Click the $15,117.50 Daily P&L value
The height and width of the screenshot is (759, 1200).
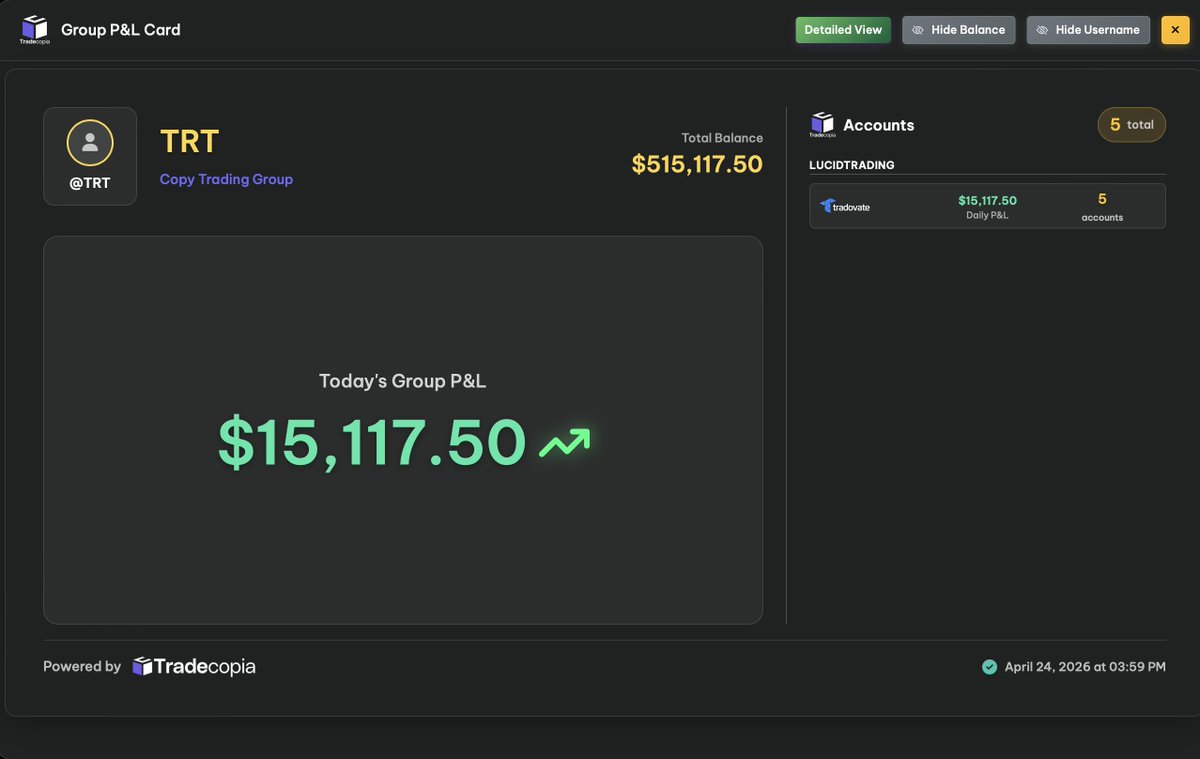[987, 201]
